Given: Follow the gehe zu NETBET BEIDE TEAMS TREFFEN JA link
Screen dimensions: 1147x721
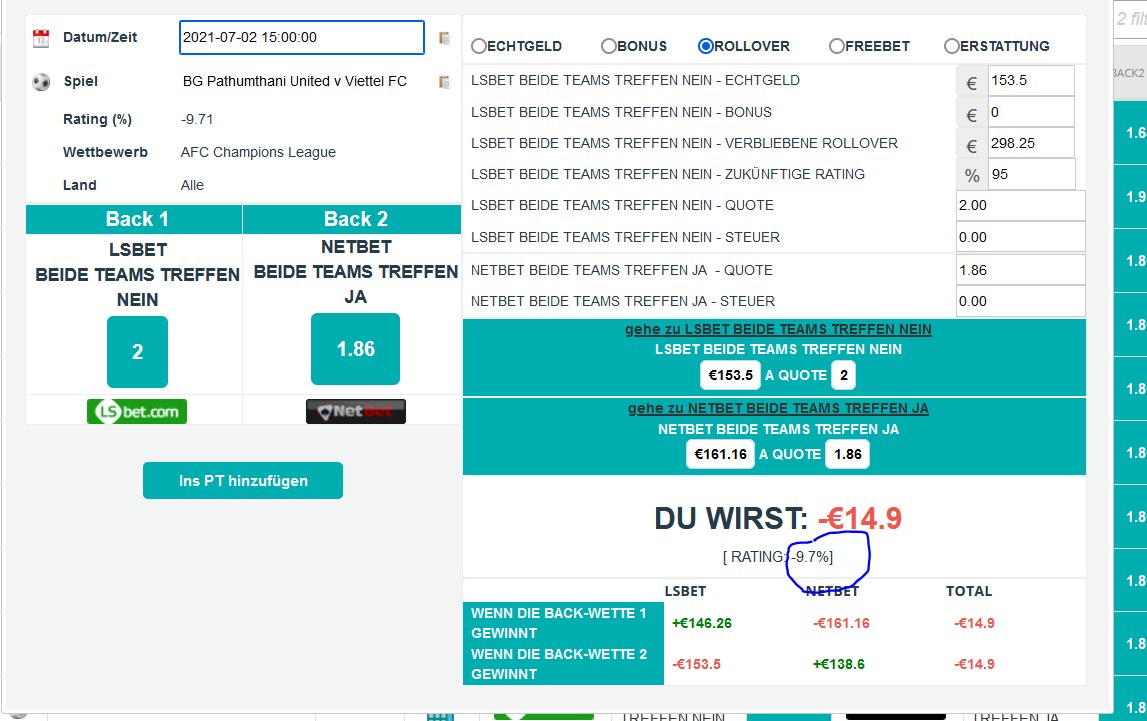Looking at the screenshot, I should [x=778, y=408].
